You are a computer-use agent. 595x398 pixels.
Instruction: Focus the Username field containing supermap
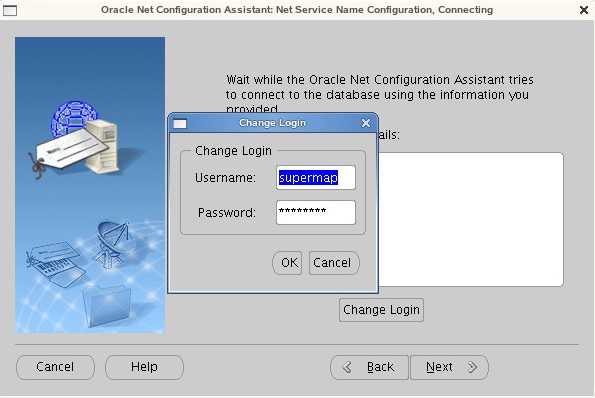click(x=316, y=178)
